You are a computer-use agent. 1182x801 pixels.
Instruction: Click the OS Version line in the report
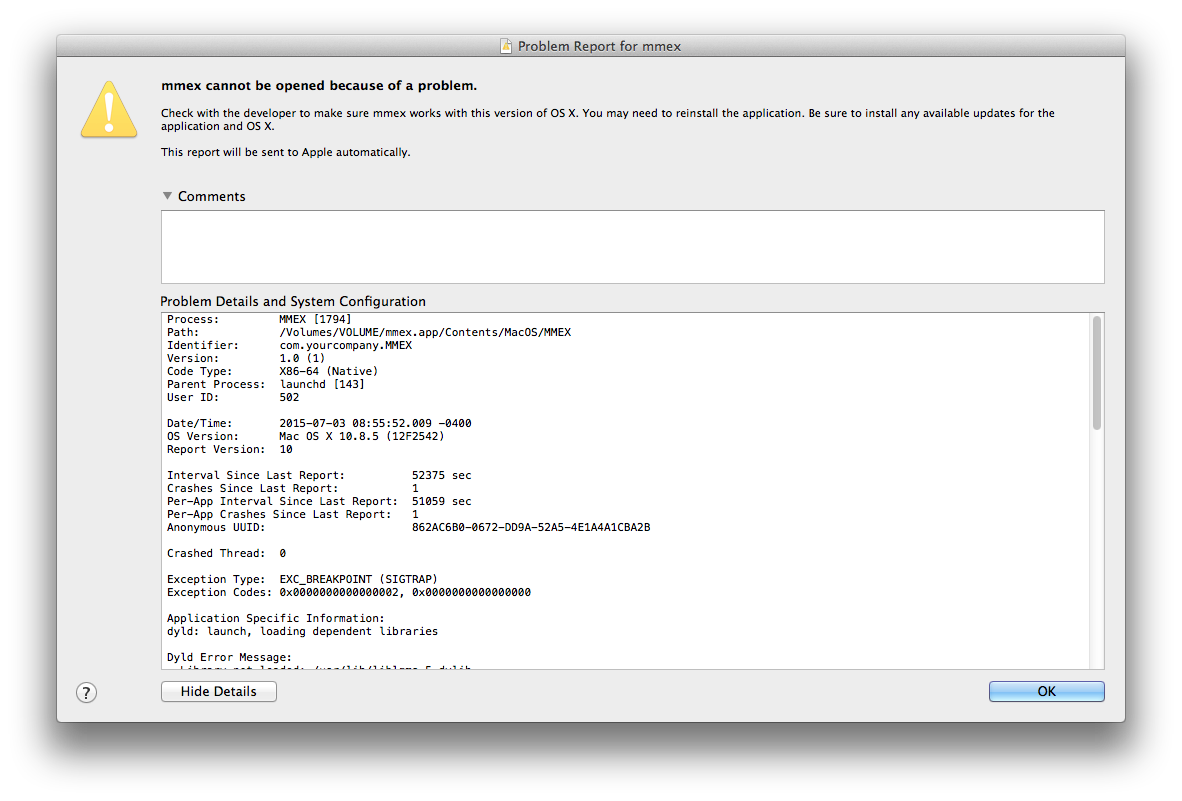point(305,436)
